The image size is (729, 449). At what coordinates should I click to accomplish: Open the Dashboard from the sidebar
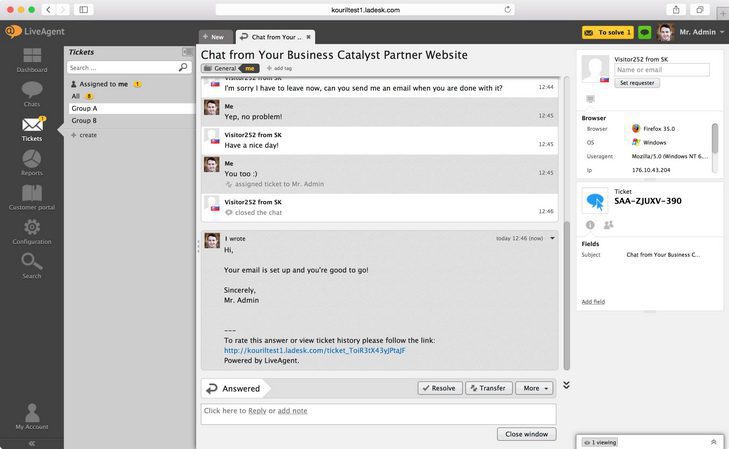tap(31, 59)
